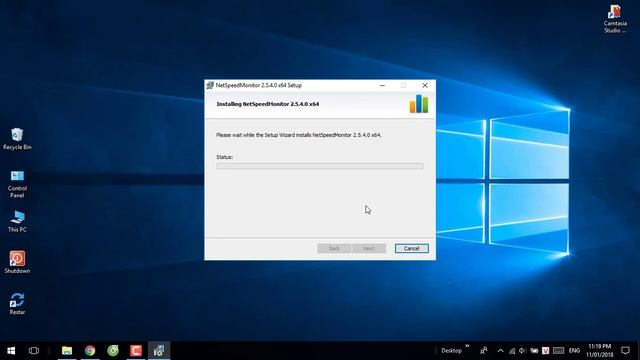
Task: Show hidden system tray icons
Action: [500, 351]
